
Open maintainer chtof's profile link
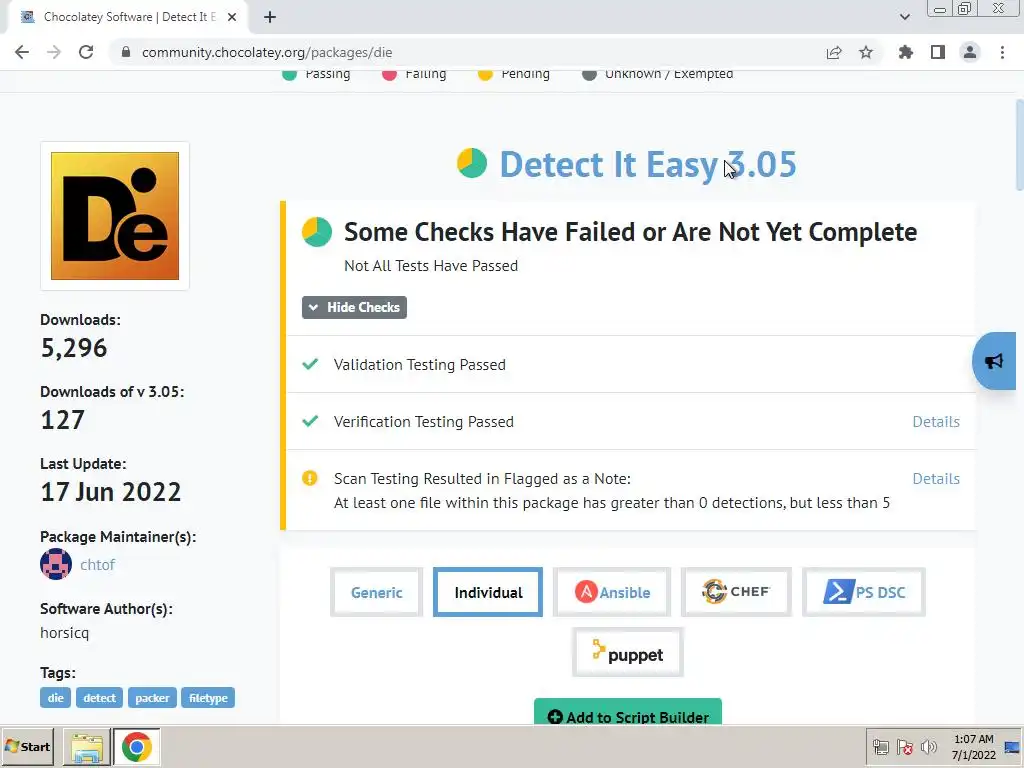click(97, 565)
